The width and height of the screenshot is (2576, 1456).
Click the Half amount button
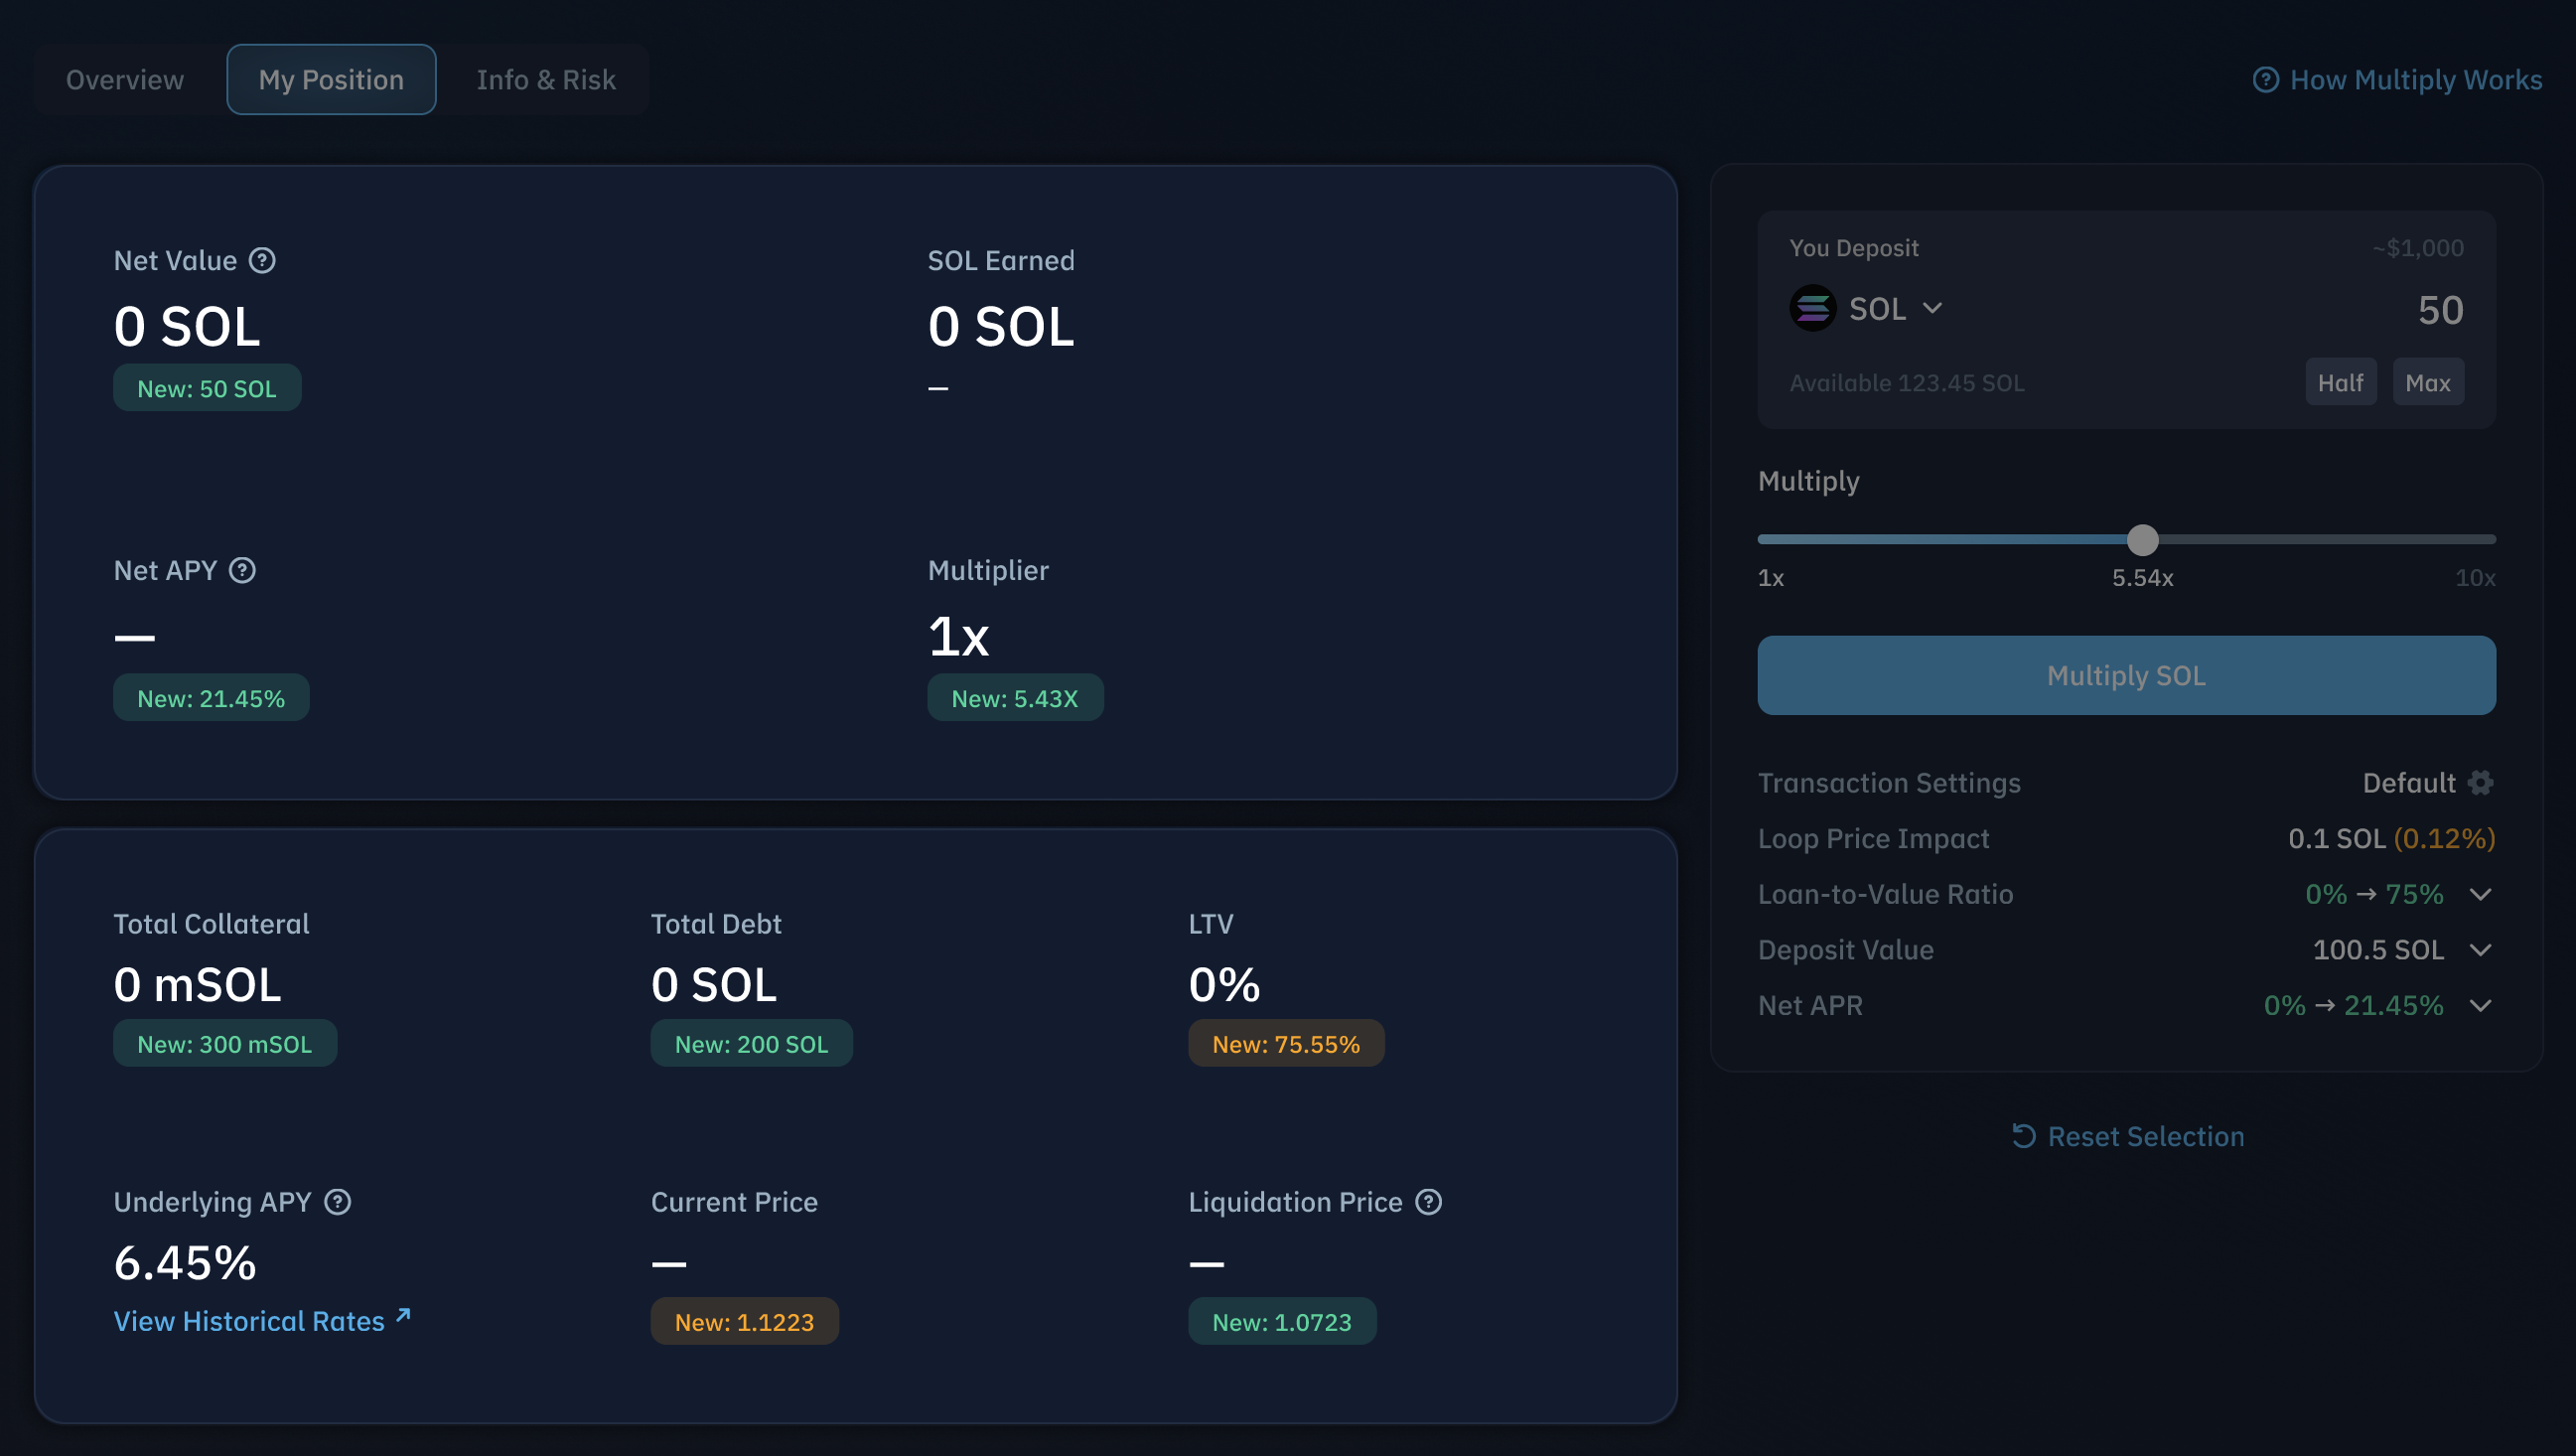(2340, 383)
